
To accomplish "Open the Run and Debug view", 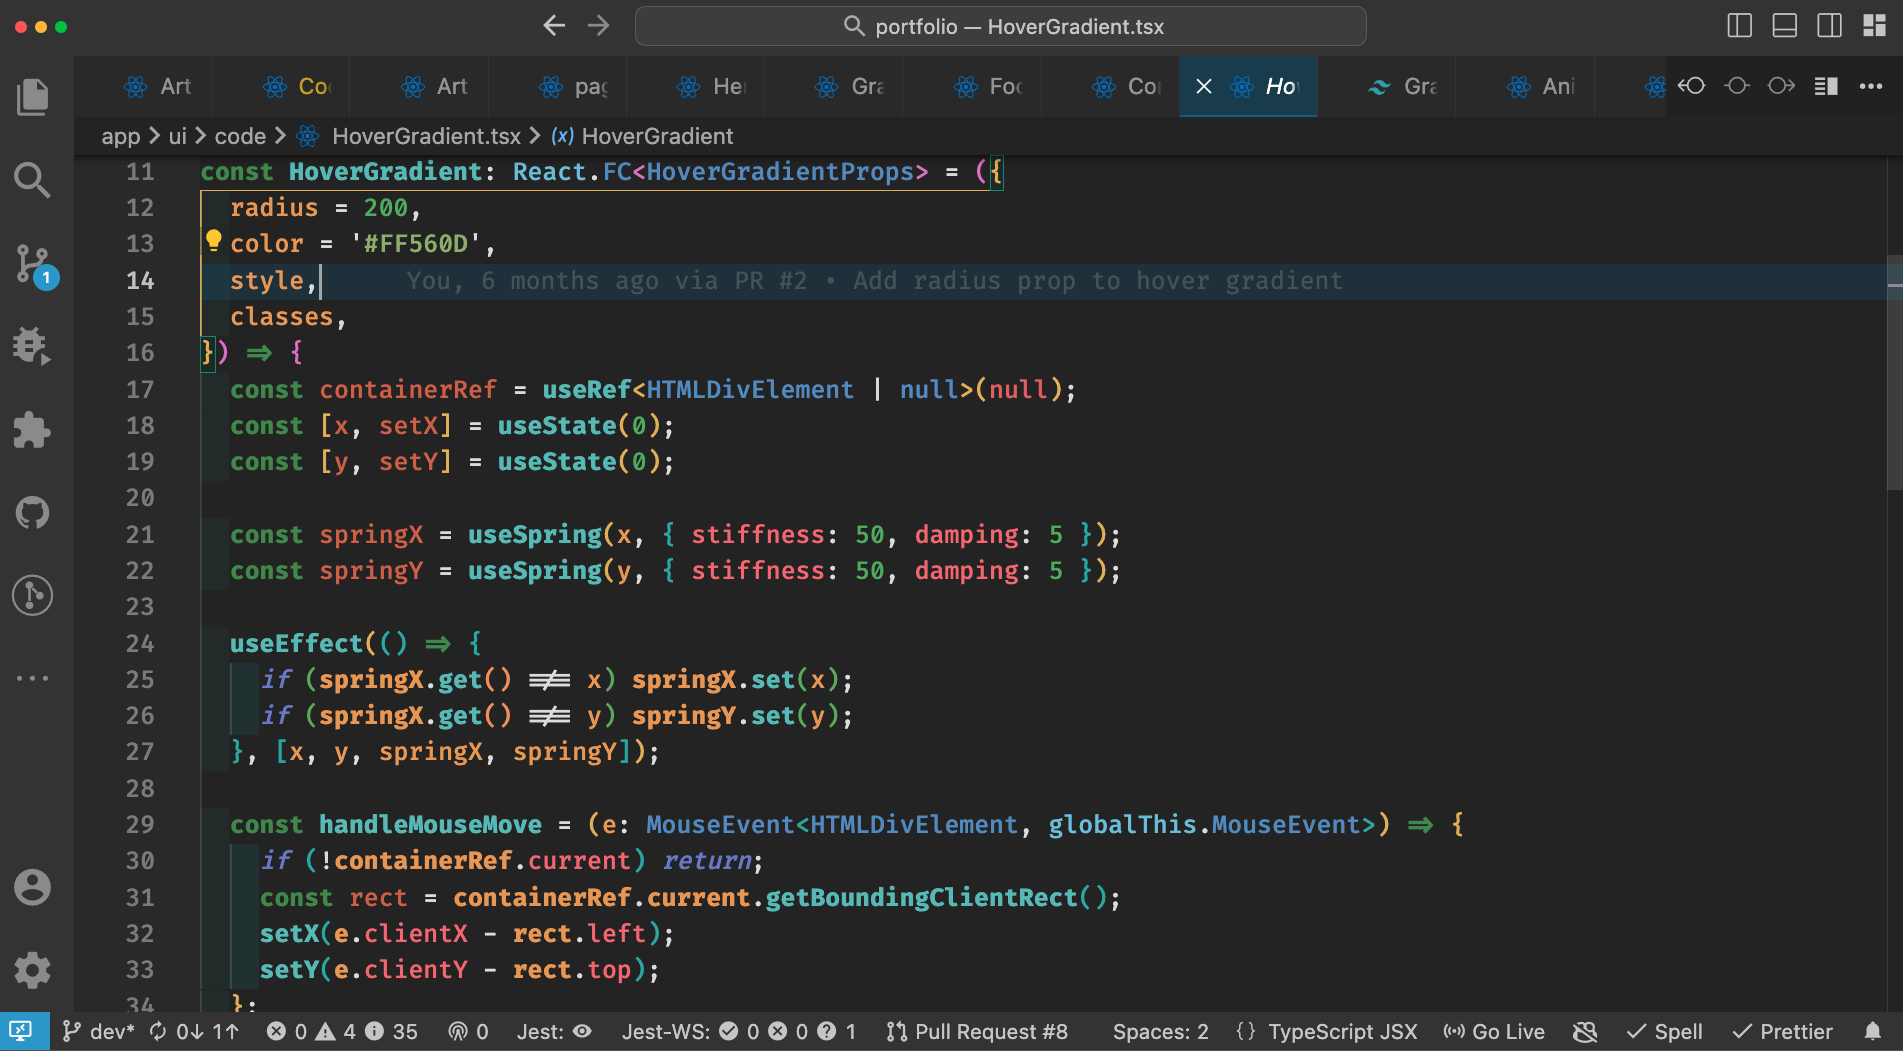I will (32, 346).
